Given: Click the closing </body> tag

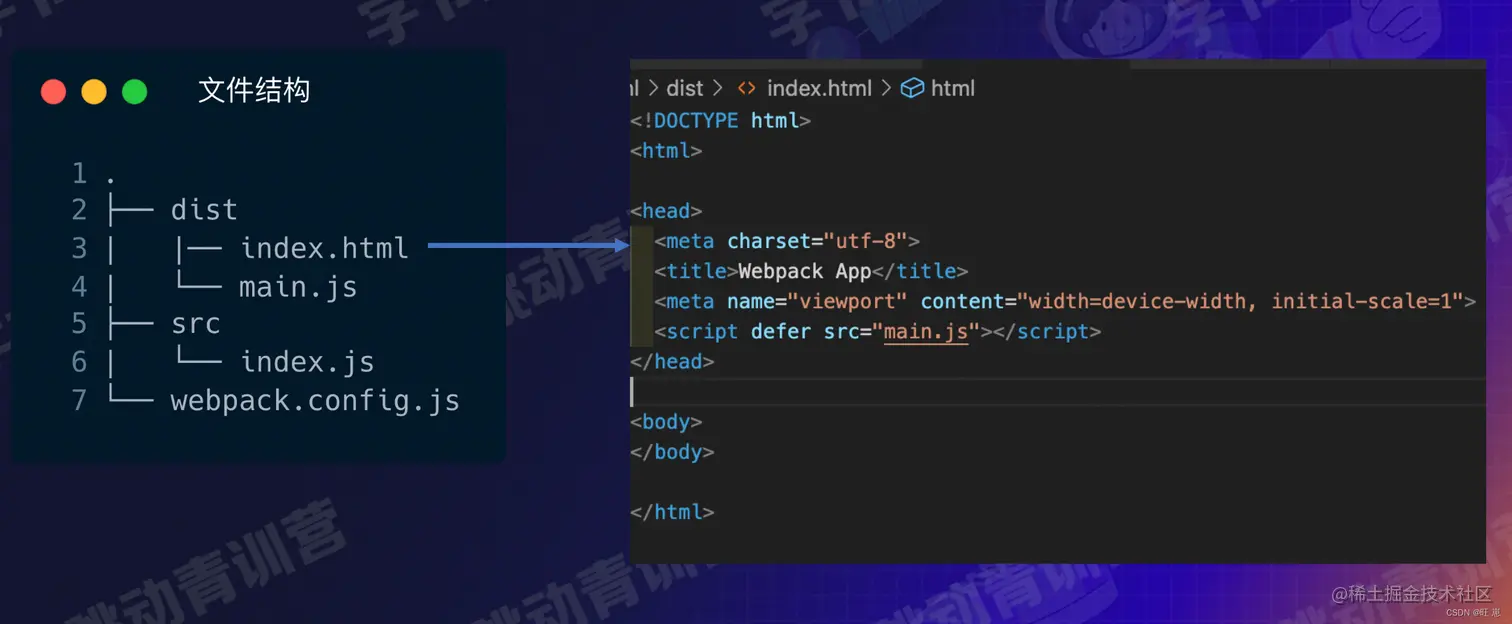Looking at the screenshot, I should pos(672,451).
